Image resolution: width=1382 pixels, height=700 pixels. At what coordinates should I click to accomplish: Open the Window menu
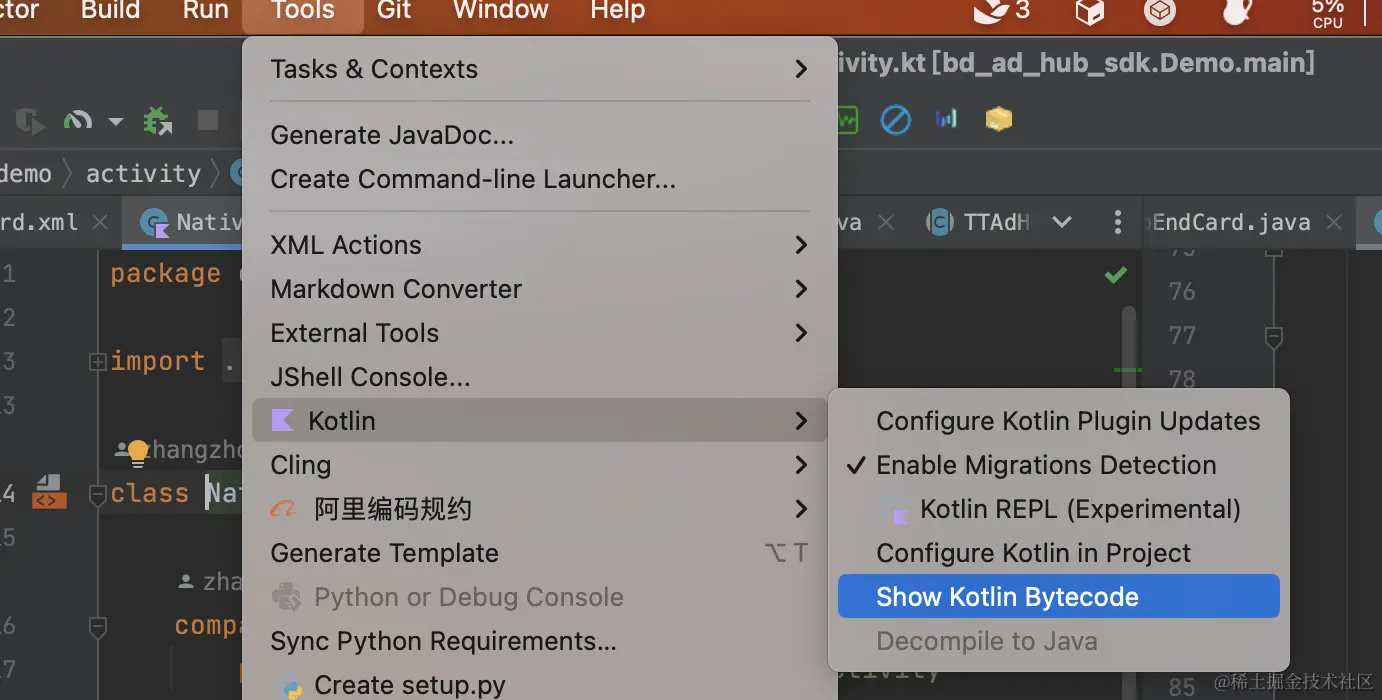pos(501,11)
